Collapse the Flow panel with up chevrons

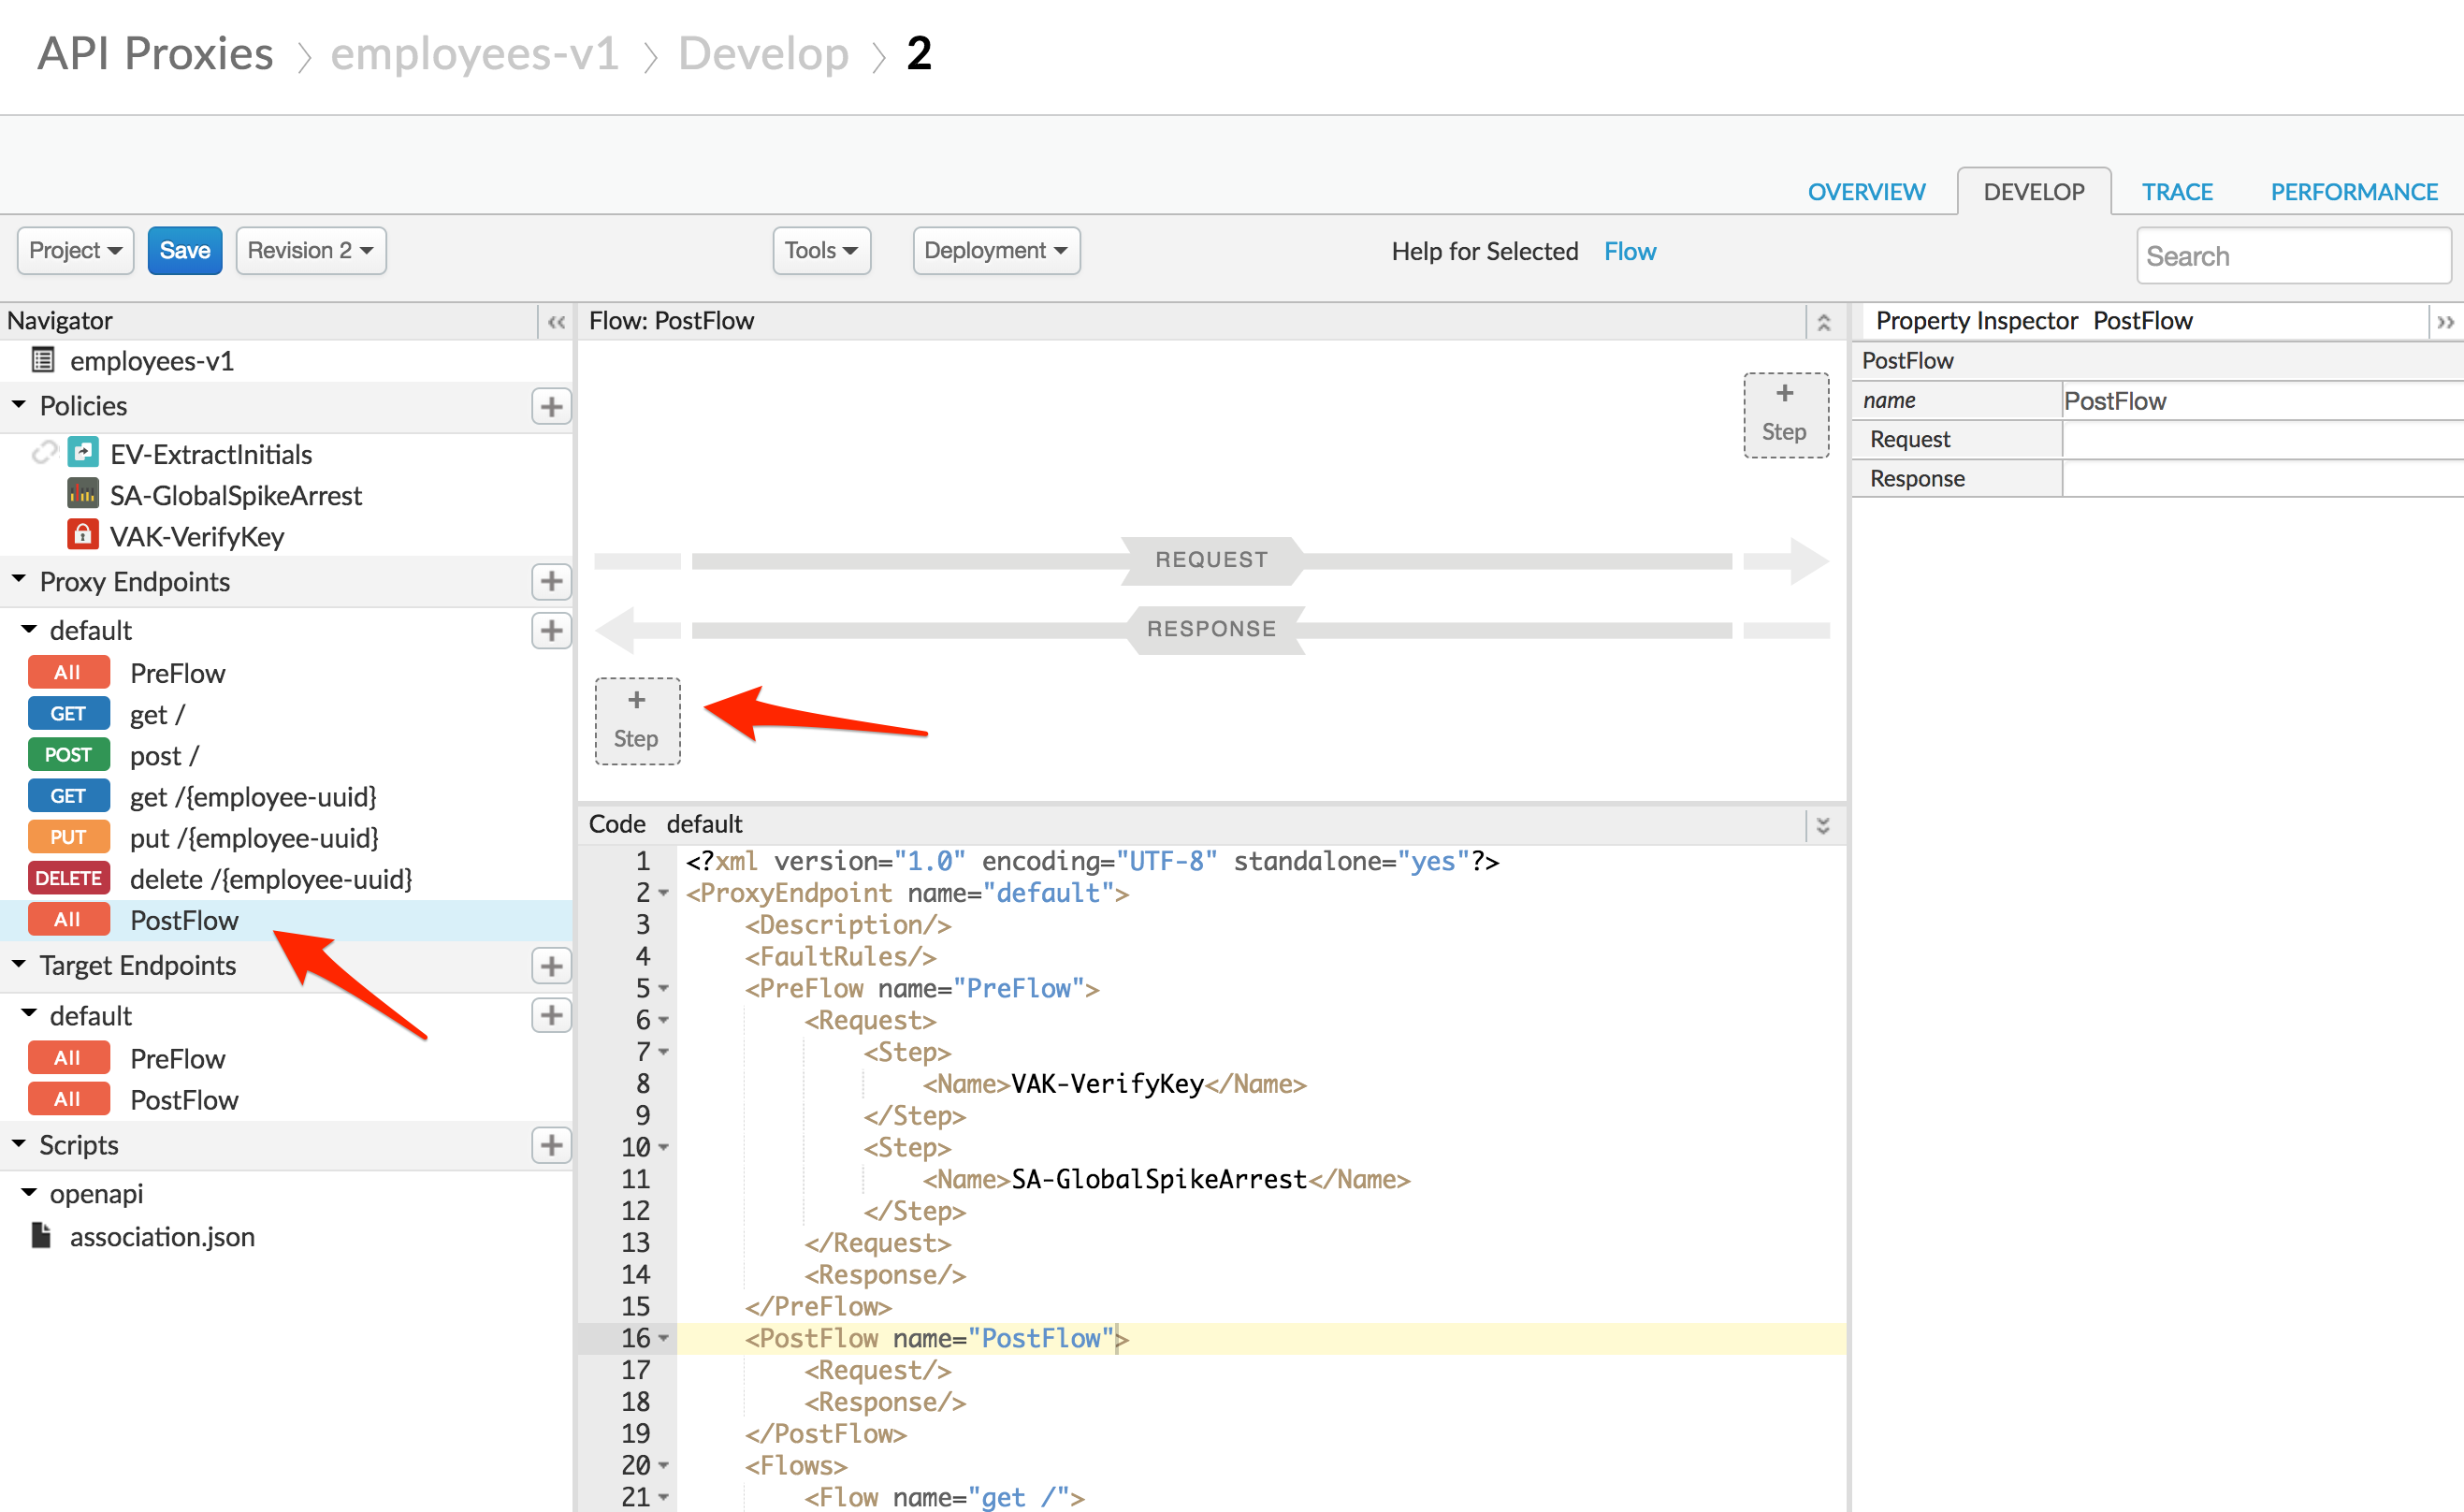pos(1823,322)
